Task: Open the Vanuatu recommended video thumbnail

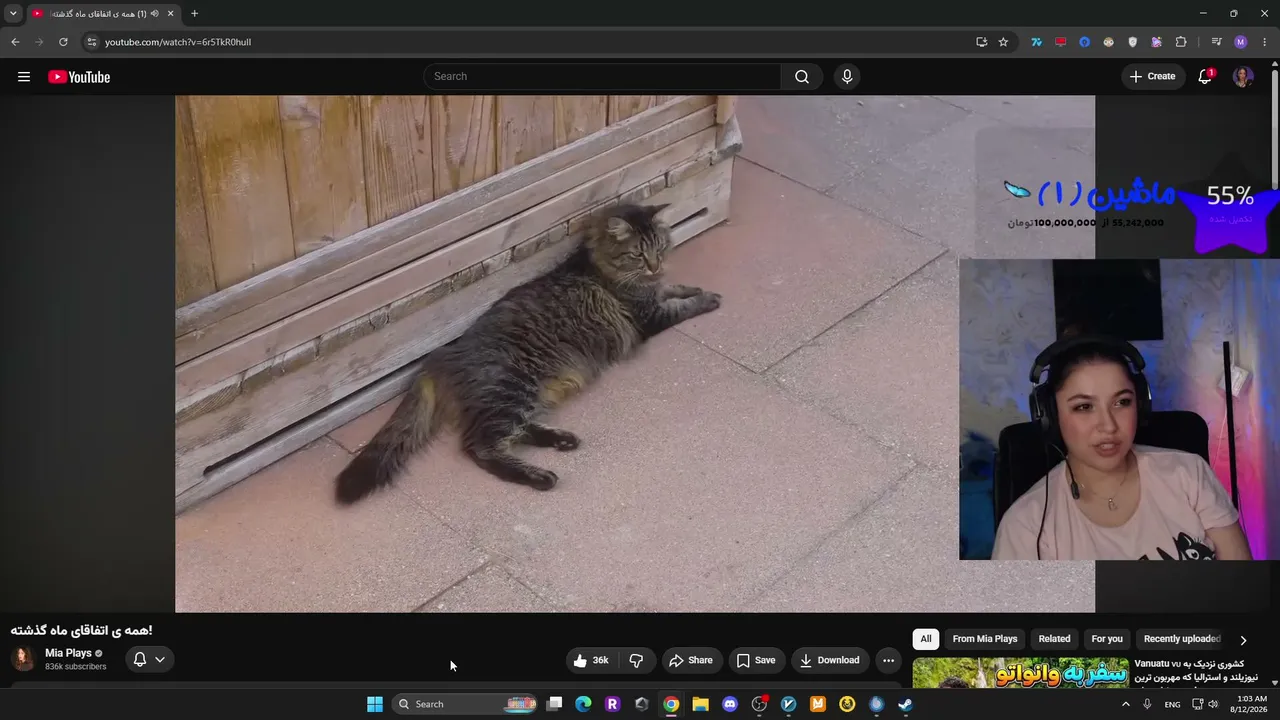Action: (1020, 673)
